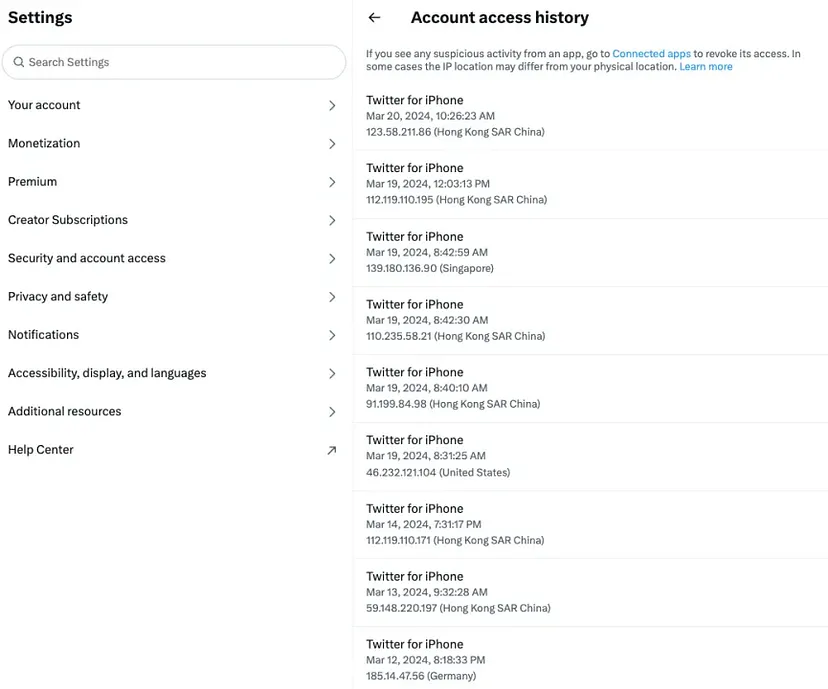Image resolution: width=828 pixels, height=689 pixels.
Task: Click the external link arrow next to Help Center
Action: click(x=332, y=450)
